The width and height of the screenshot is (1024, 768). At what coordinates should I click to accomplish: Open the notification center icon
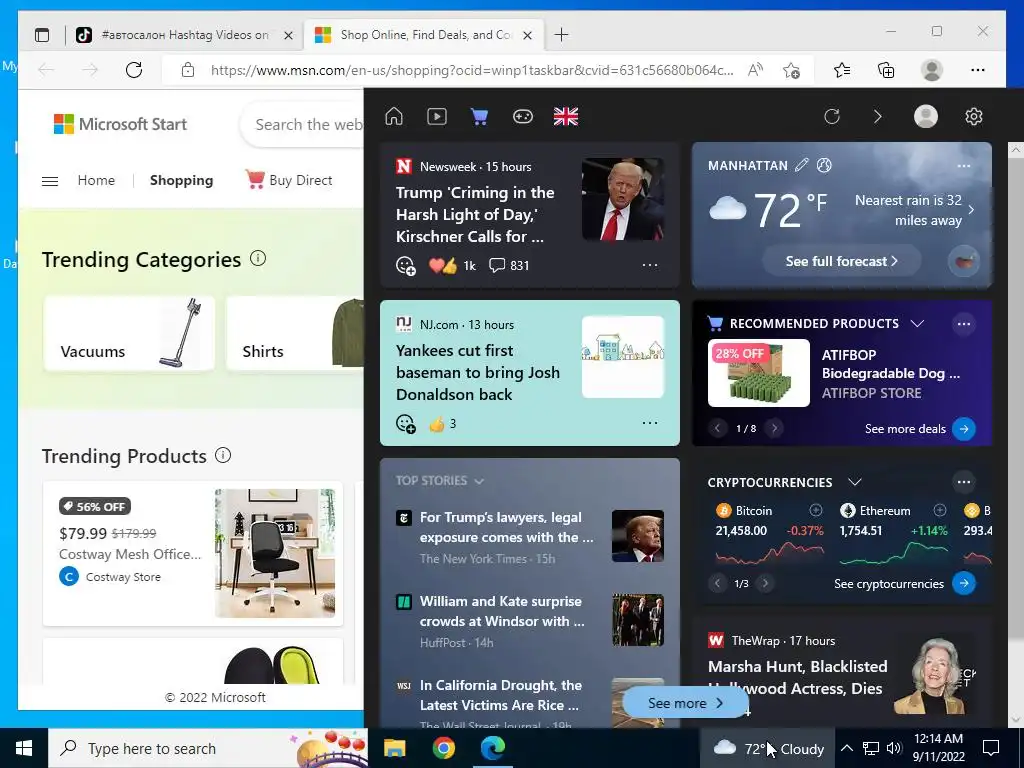(991, 748)
